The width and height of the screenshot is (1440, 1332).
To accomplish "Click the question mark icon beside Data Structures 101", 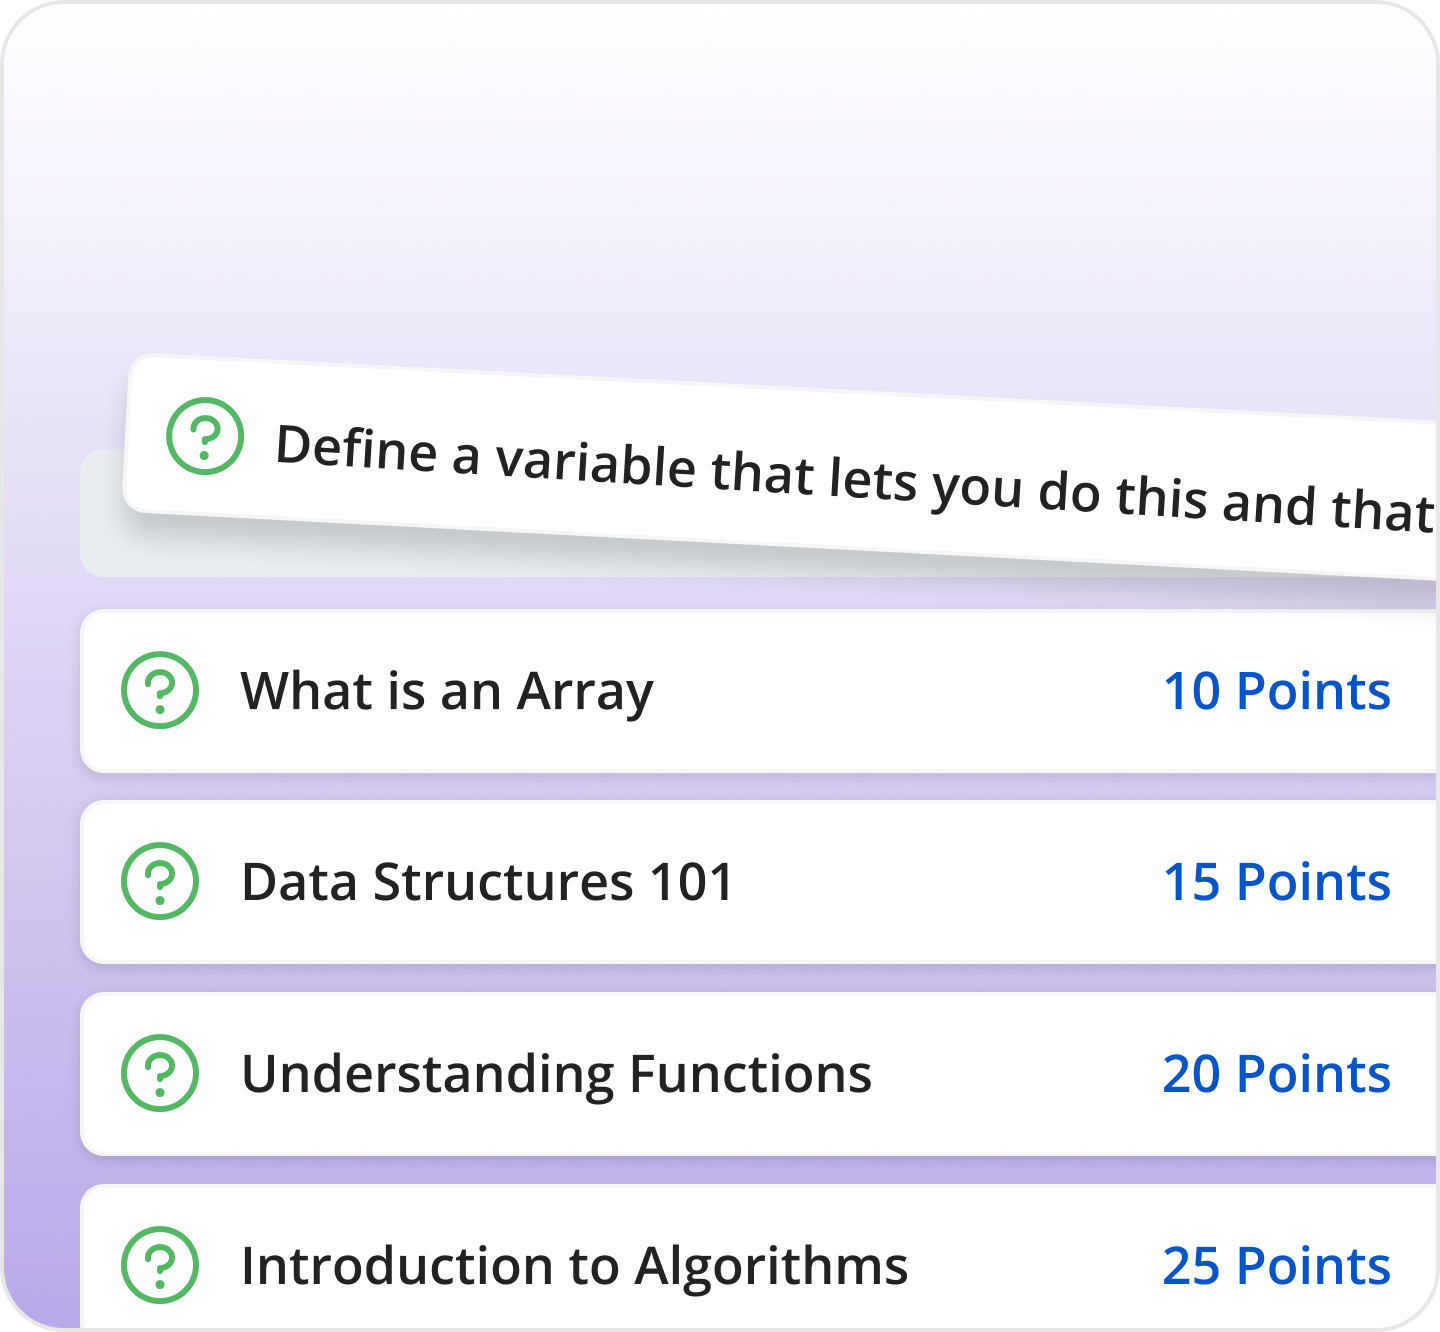I will 163,882.
